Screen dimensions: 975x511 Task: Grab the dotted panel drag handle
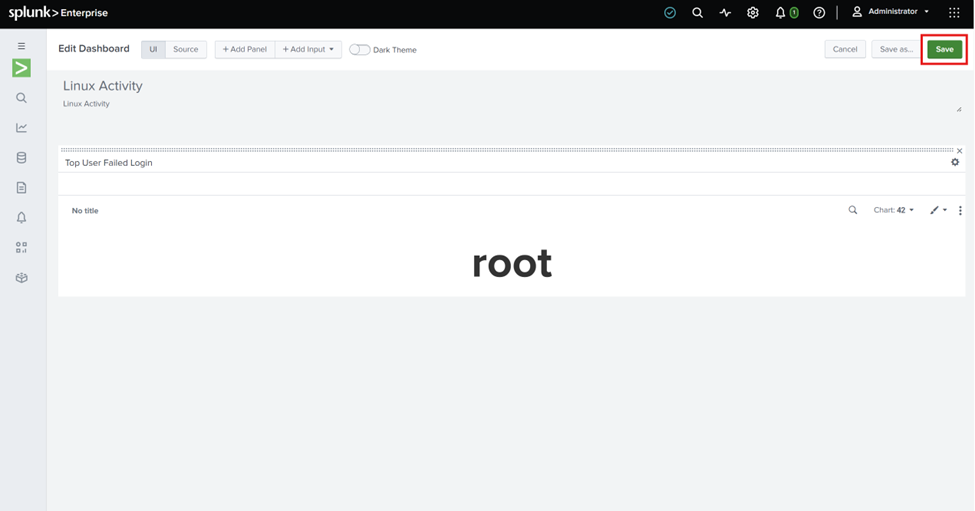507,150
